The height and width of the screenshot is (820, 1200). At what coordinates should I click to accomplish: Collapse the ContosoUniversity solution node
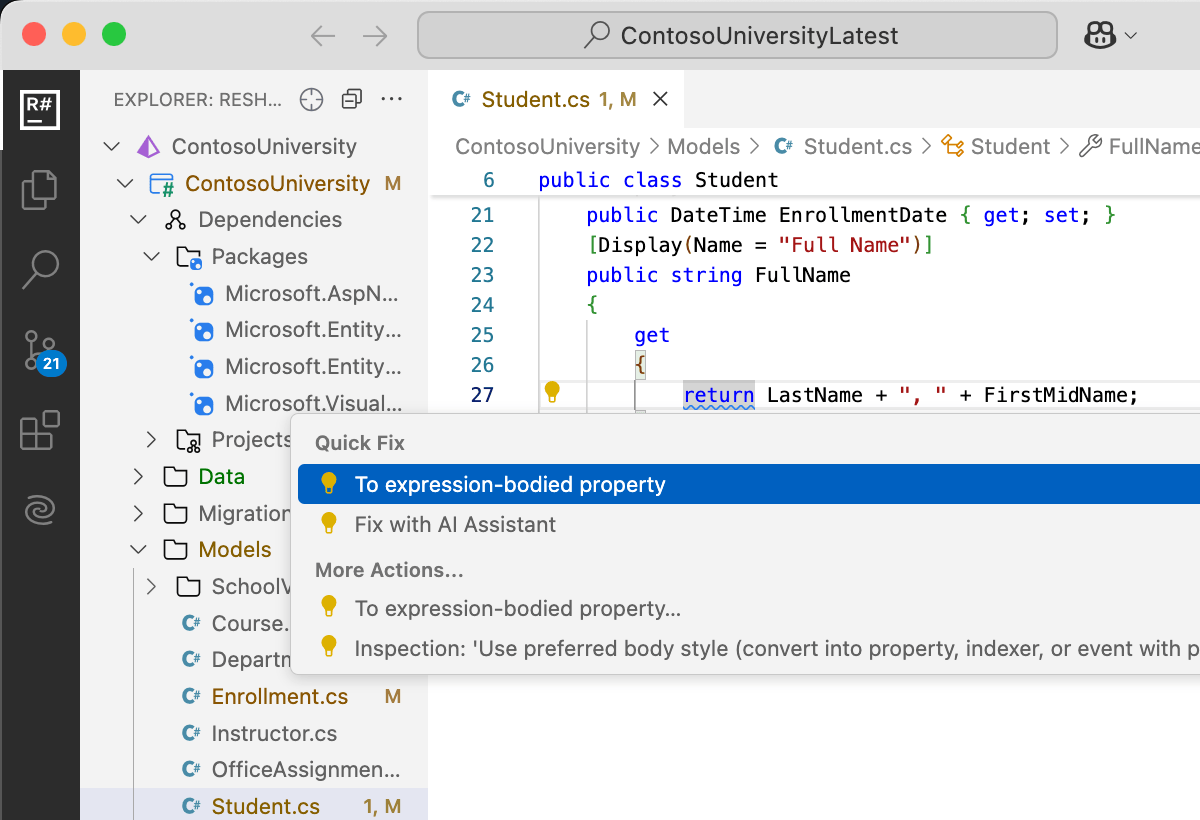click(x=111, y=147)
